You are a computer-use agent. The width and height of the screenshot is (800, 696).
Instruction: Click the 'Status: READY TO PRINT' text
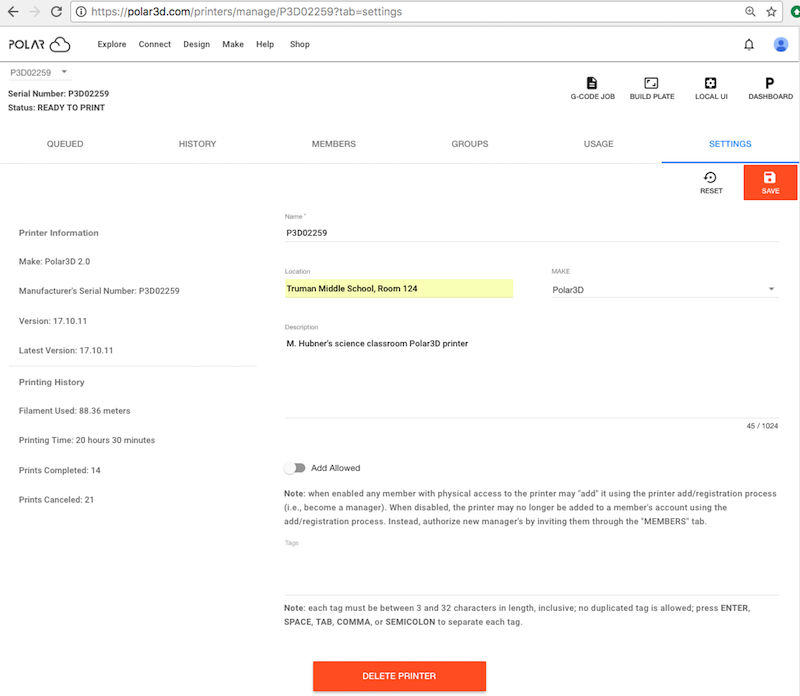(56, 108)
